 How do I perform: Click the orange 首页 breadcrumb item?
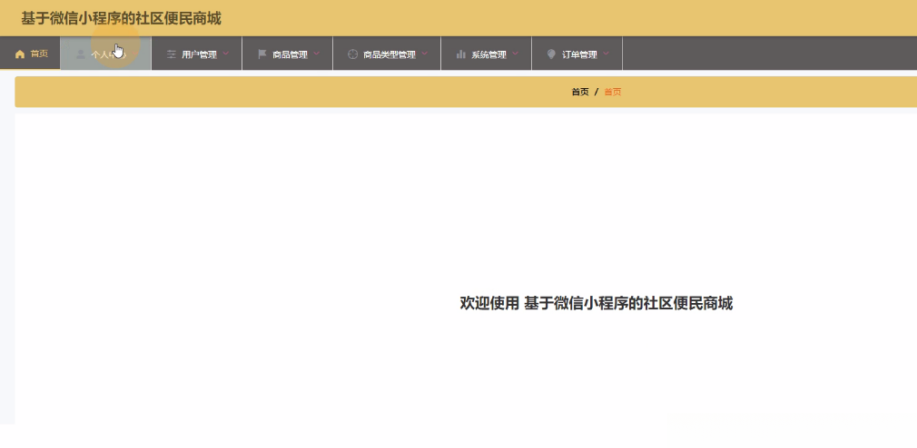click(x=612, y=92)
